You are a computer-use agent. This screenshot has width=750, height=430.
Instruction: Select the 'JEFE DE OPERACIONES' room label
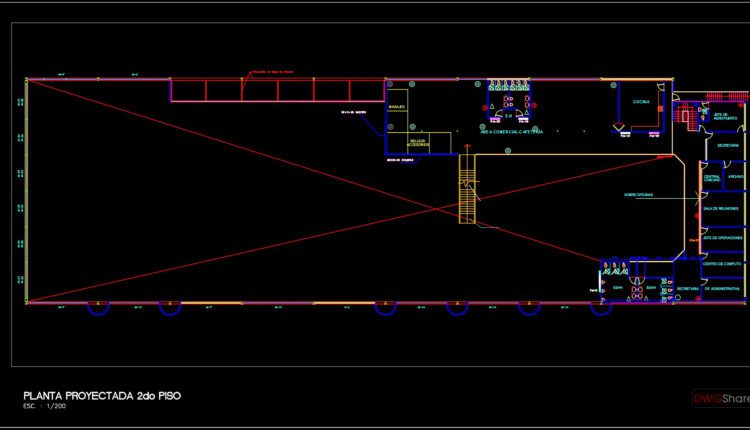[722, 238]
